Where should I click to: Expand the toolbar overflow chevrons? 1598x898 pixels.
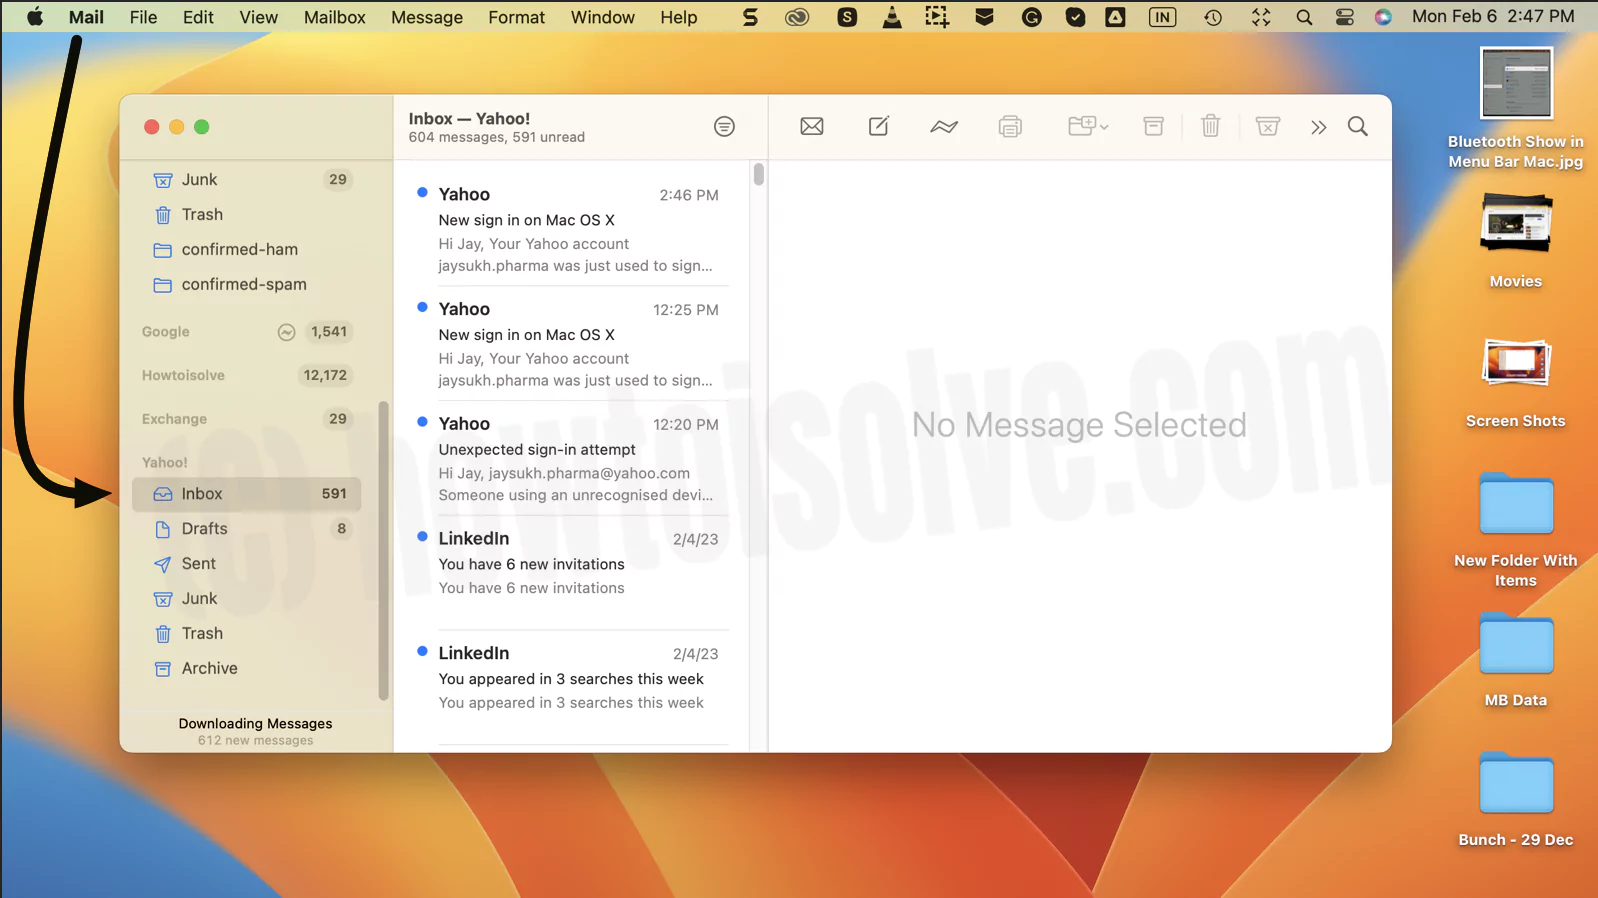pyautogui.click(x=1318, y=127)
